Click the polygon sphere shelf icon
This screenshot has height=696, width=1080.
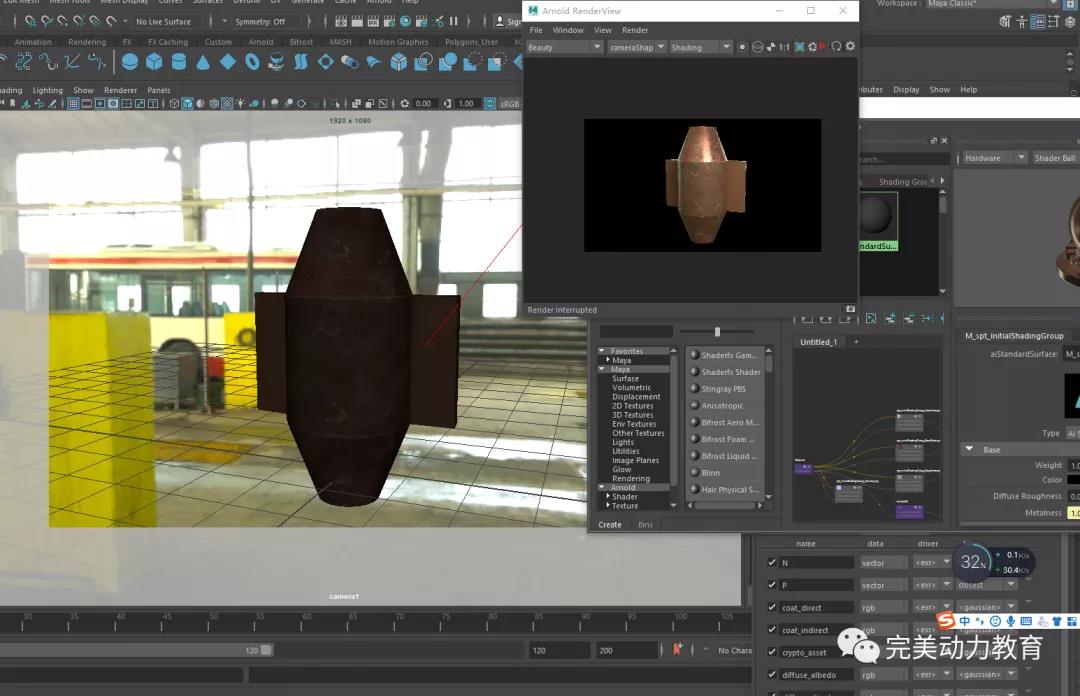(130, 62)
